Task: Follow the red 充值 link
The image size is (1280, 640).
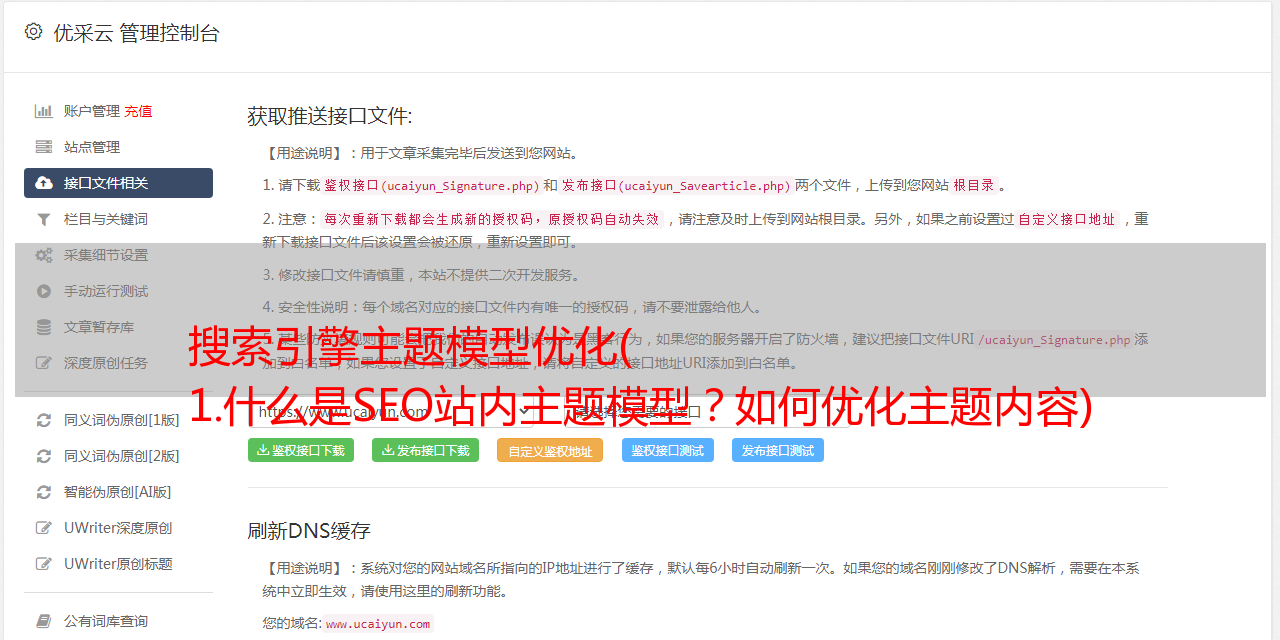Action: tap(139, 111)
